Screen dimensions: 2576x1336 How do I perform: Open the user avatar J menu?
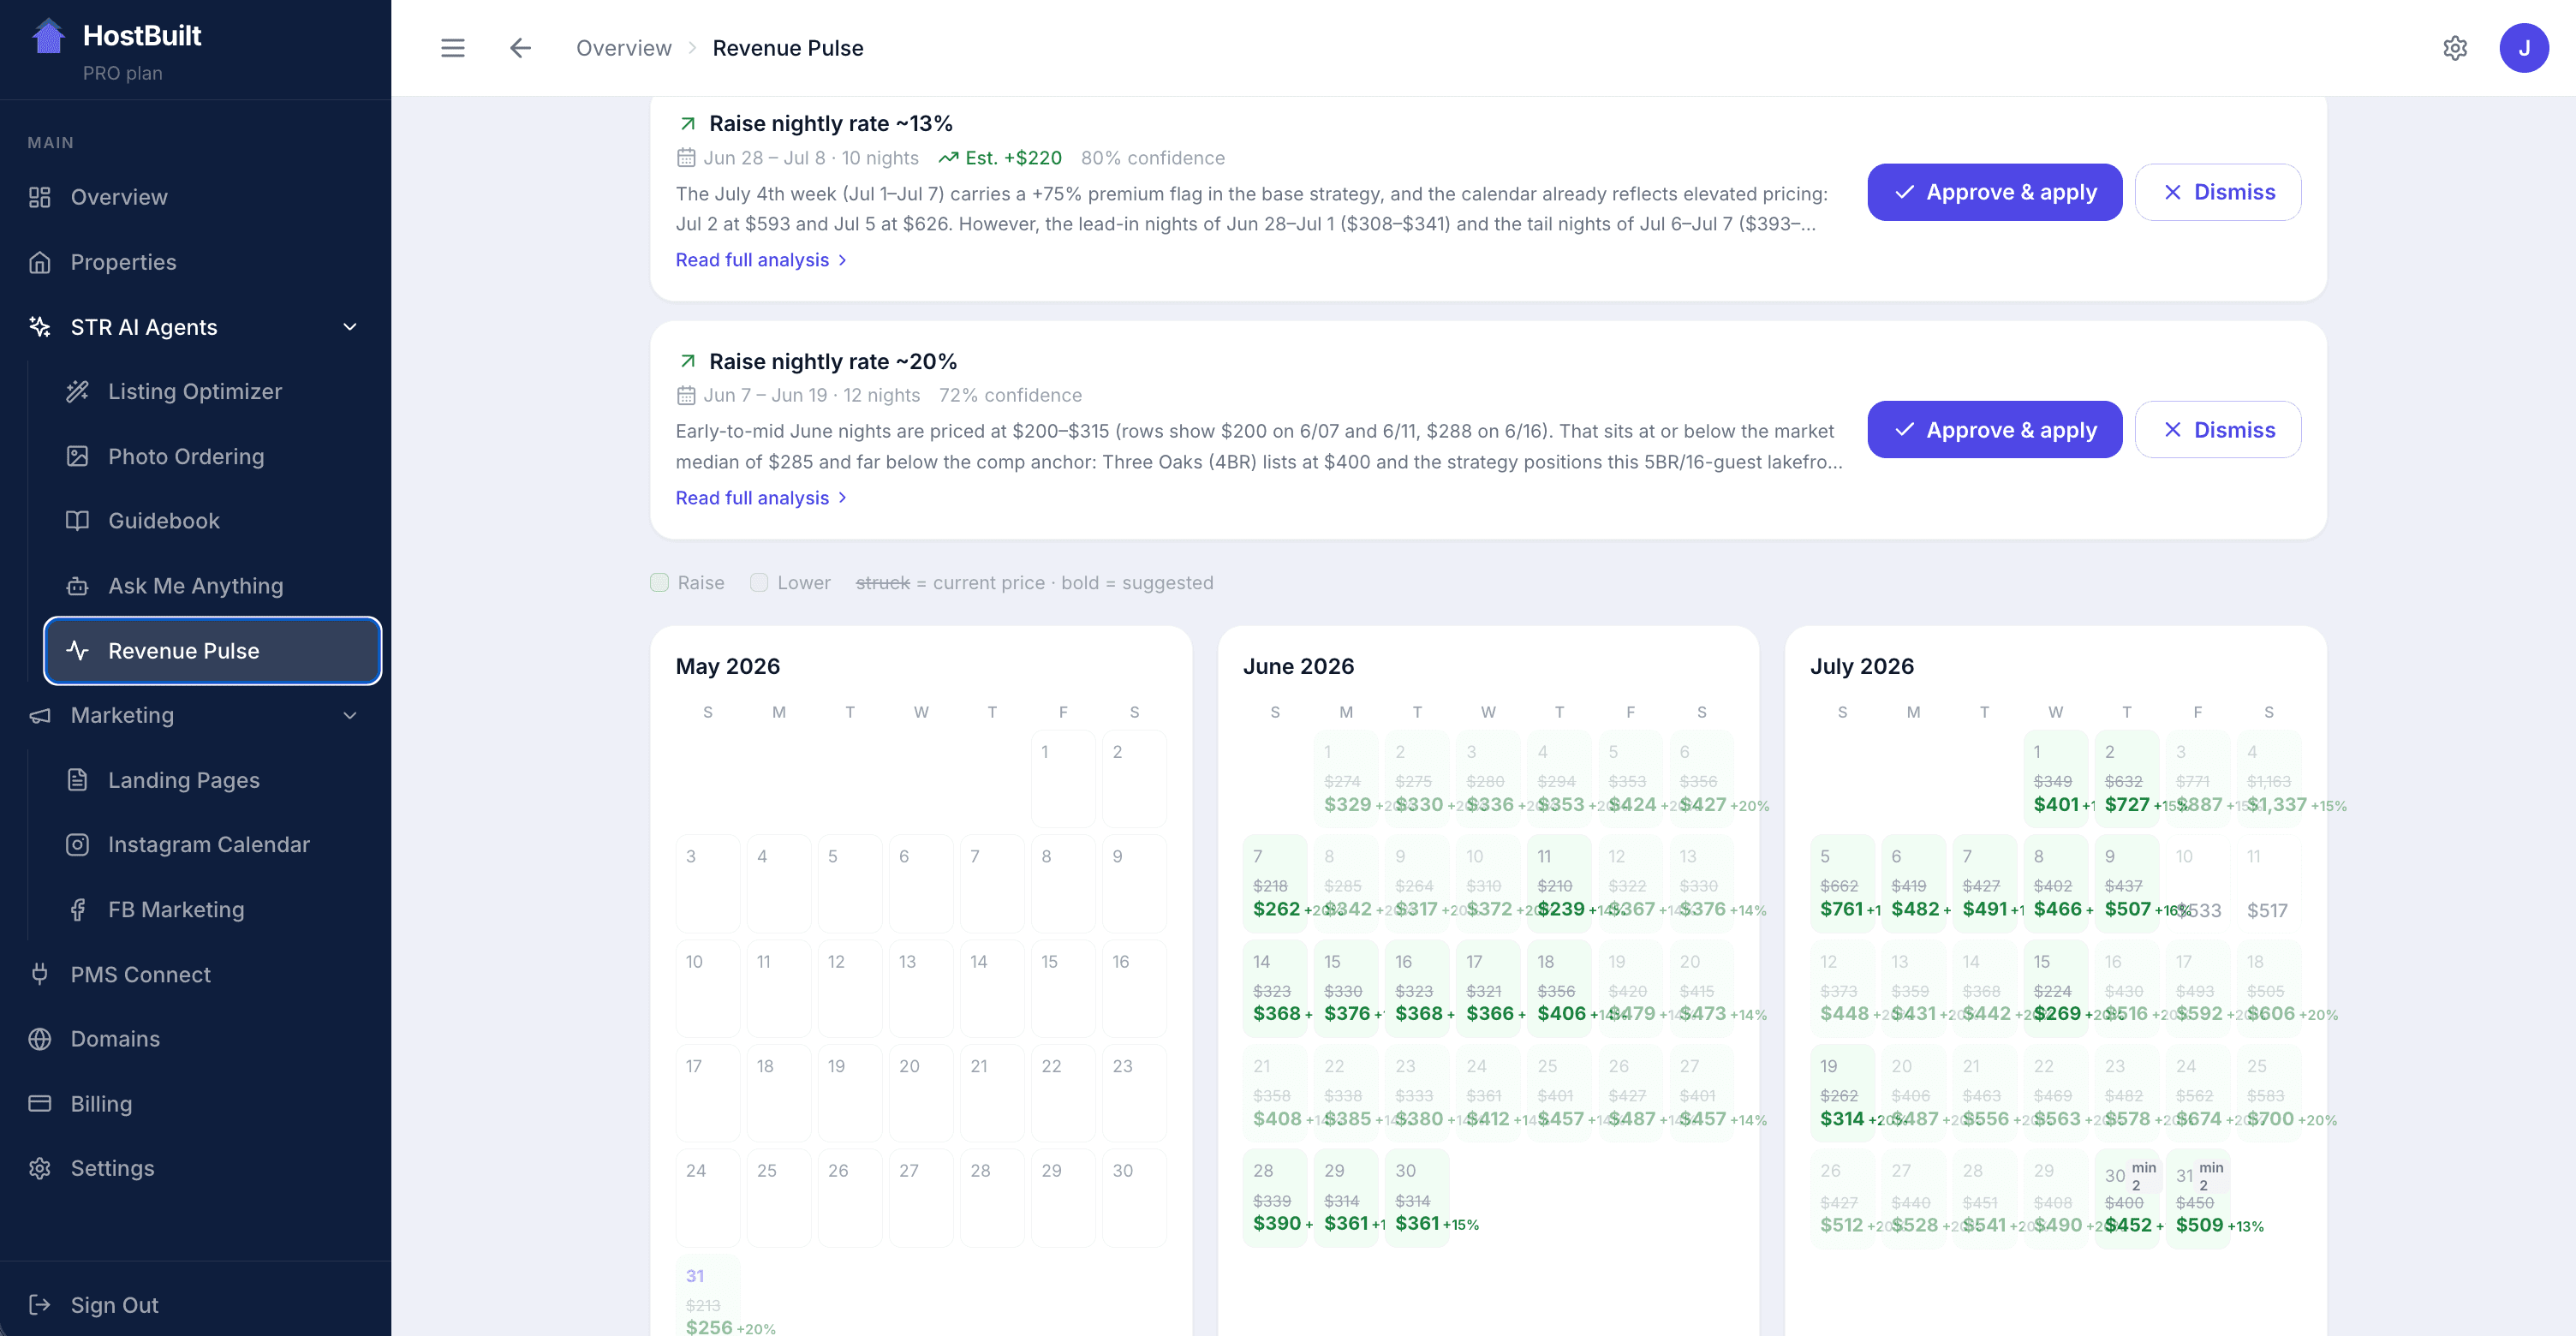[2524, 48]
